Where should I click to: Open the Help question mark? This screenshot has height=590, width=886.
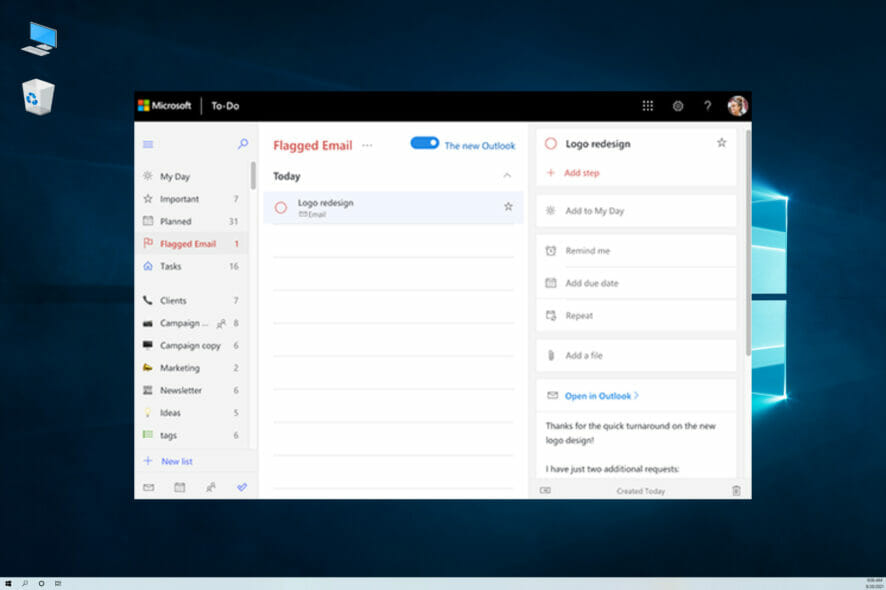tap(707, 106)
